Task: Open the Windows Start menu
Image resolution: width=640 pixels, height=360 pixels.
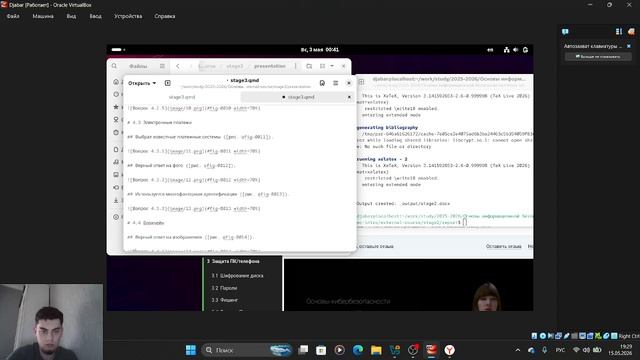Action: pos(191,350)
